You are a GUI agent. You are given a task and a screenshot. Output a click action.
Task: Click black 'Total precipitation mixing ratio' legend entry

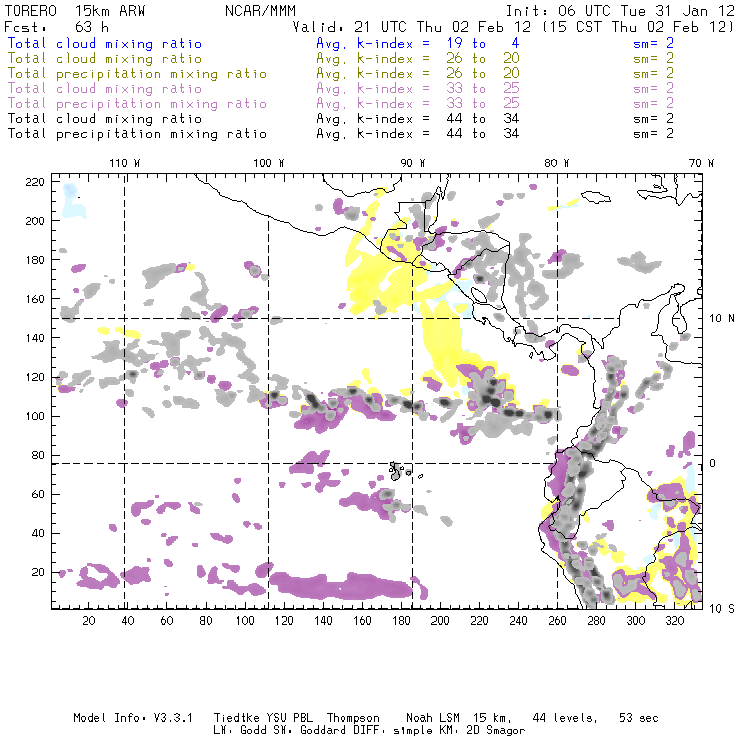[x=137, y=134]
